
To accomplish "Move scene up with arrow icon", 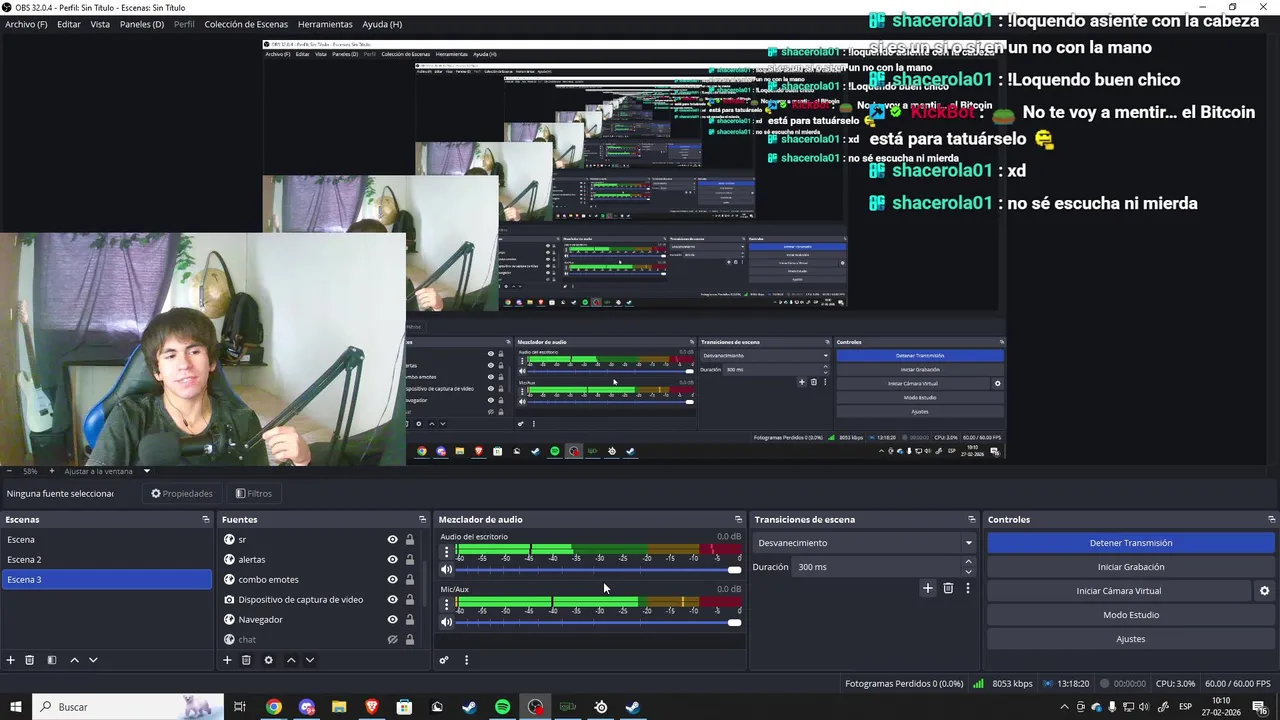I will 74,660.
